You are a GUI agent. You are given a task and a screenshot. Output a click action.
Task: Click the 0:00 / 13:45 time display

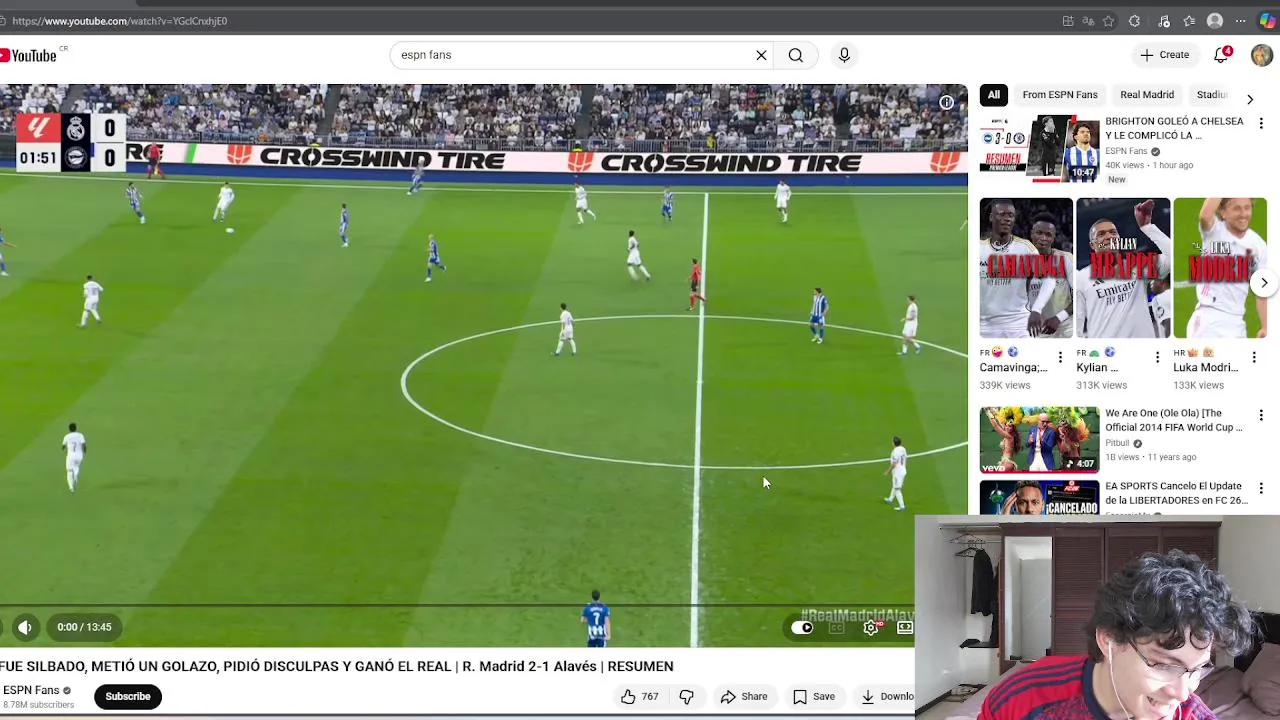click(84, 627)
